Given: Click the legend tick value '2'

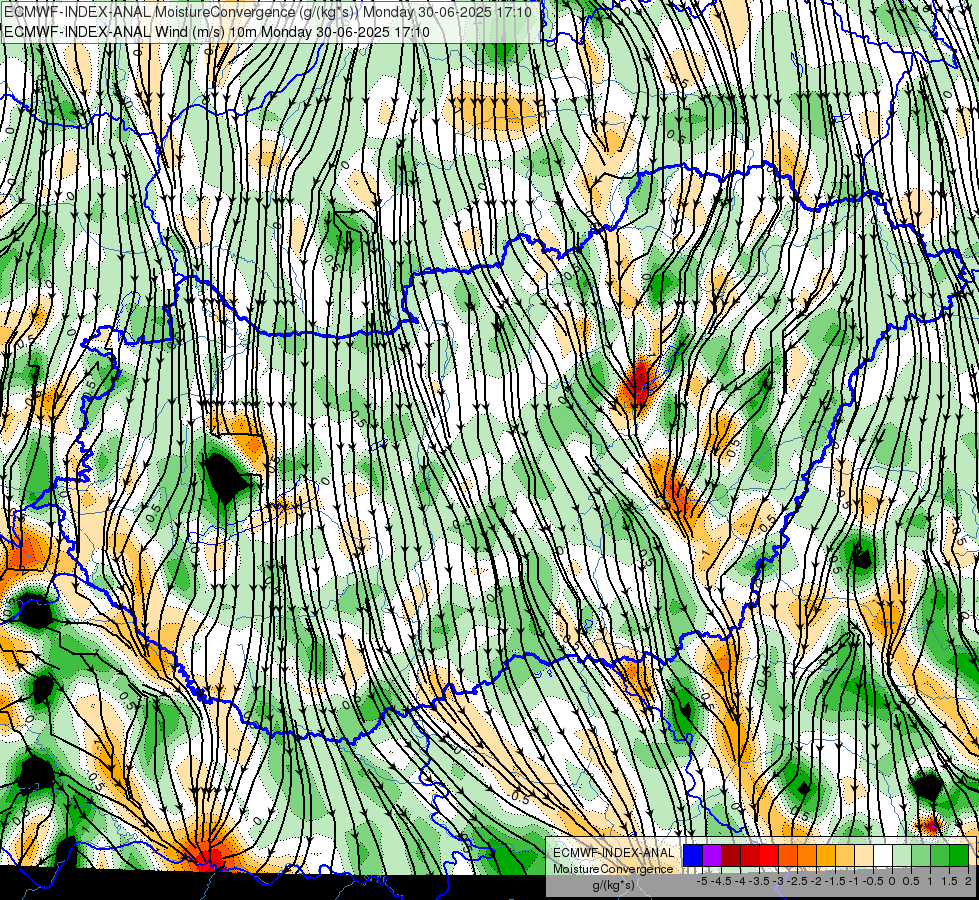Looking at the screenshot, I should [x=968, y=881].
